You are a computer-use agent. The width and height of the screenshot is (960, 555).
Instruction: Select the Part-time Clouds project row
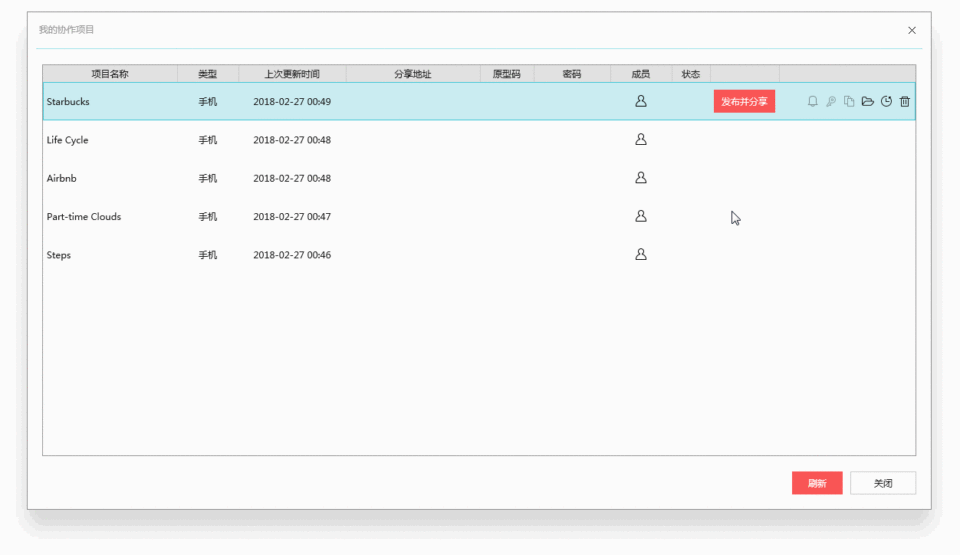pos(479,216)
